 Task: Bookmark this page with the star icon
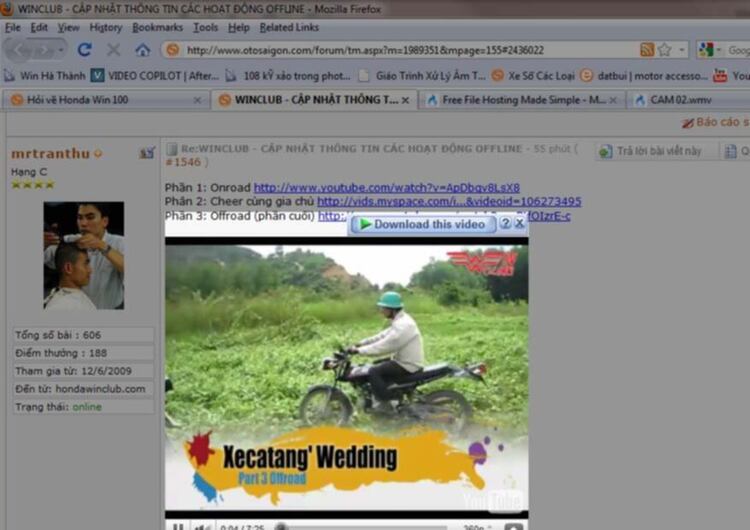[x=664, y=50]
